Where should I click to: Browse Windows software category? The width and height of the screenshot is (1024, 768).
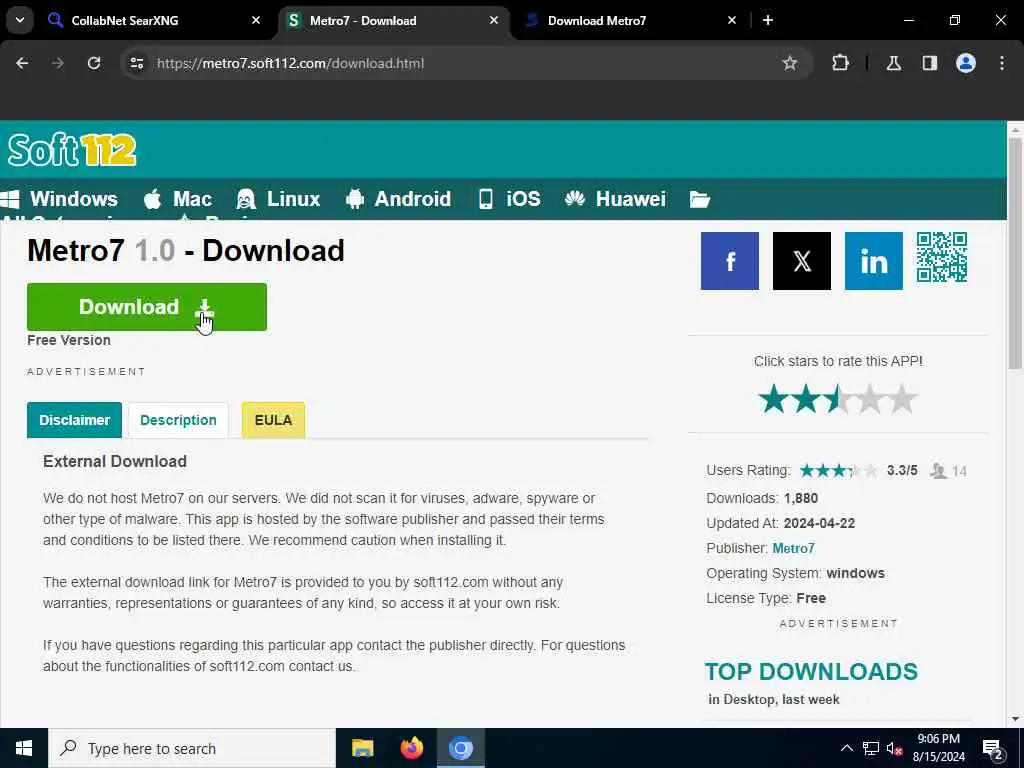tap(59, 199)
